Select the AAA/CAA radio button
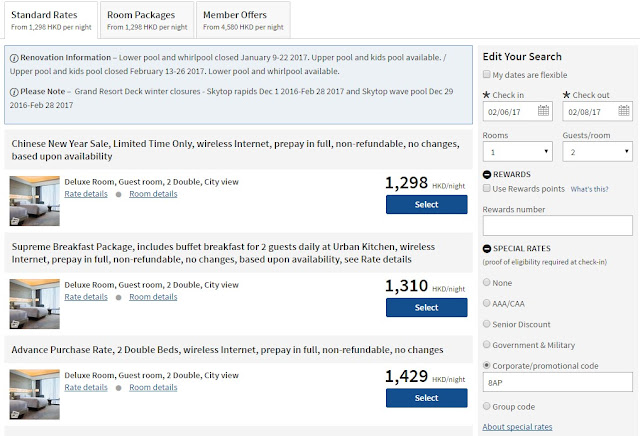Image resolution: width=640 pixels, height=436 pixels. click(487, 303)
